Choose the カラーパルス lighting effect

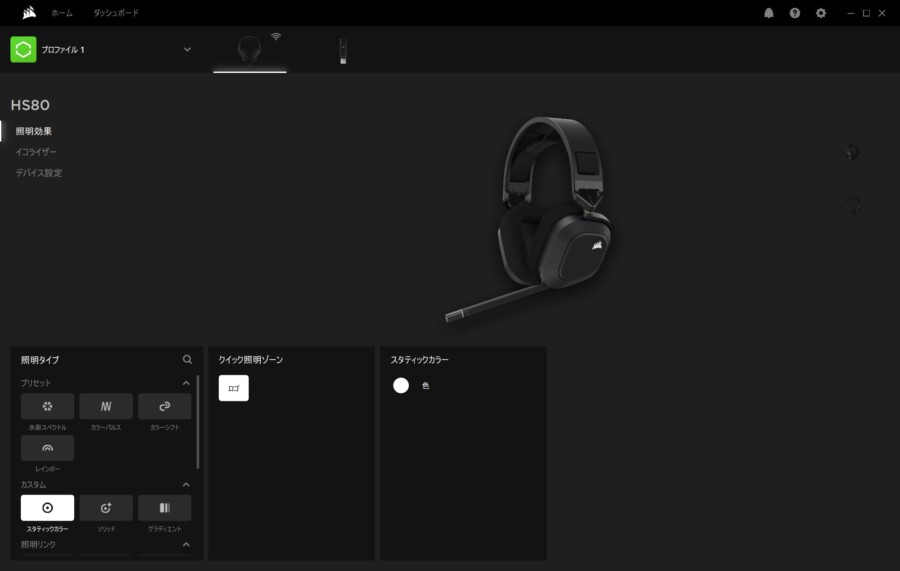106,406
